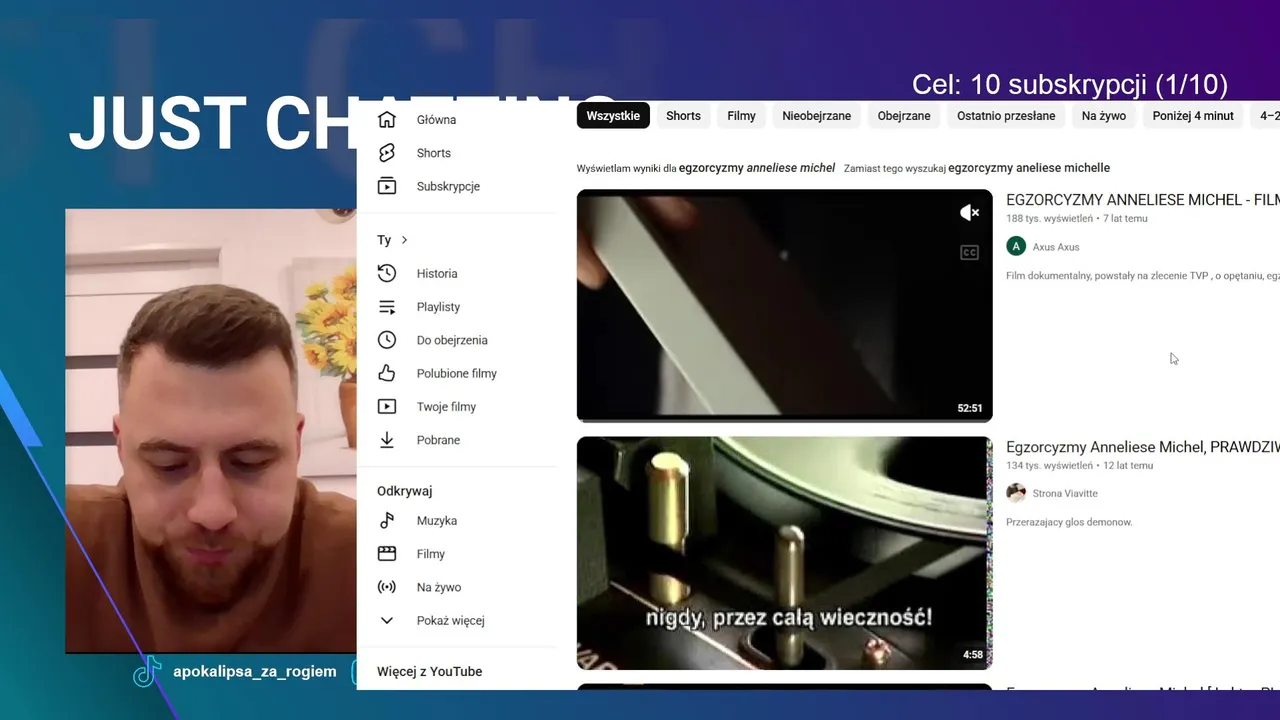Screen dimensions: 1280x720
Task: Open the Axus Axus channel name
Action: point(1056,247)
